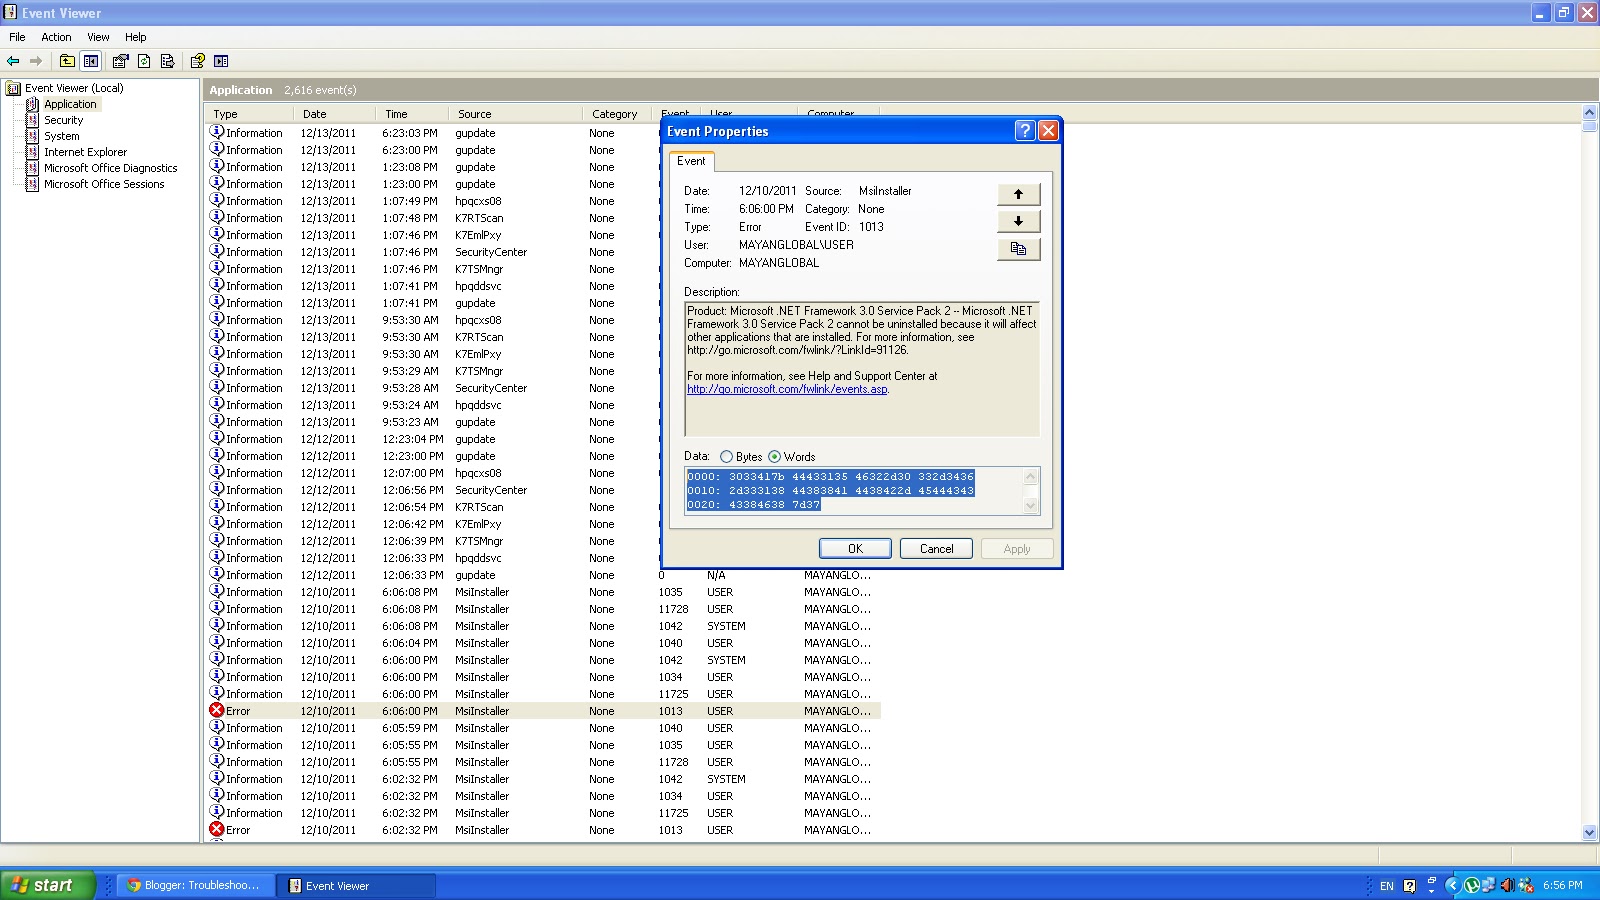
Task: Click OK in Event Properties dialog
Action: 855,549
